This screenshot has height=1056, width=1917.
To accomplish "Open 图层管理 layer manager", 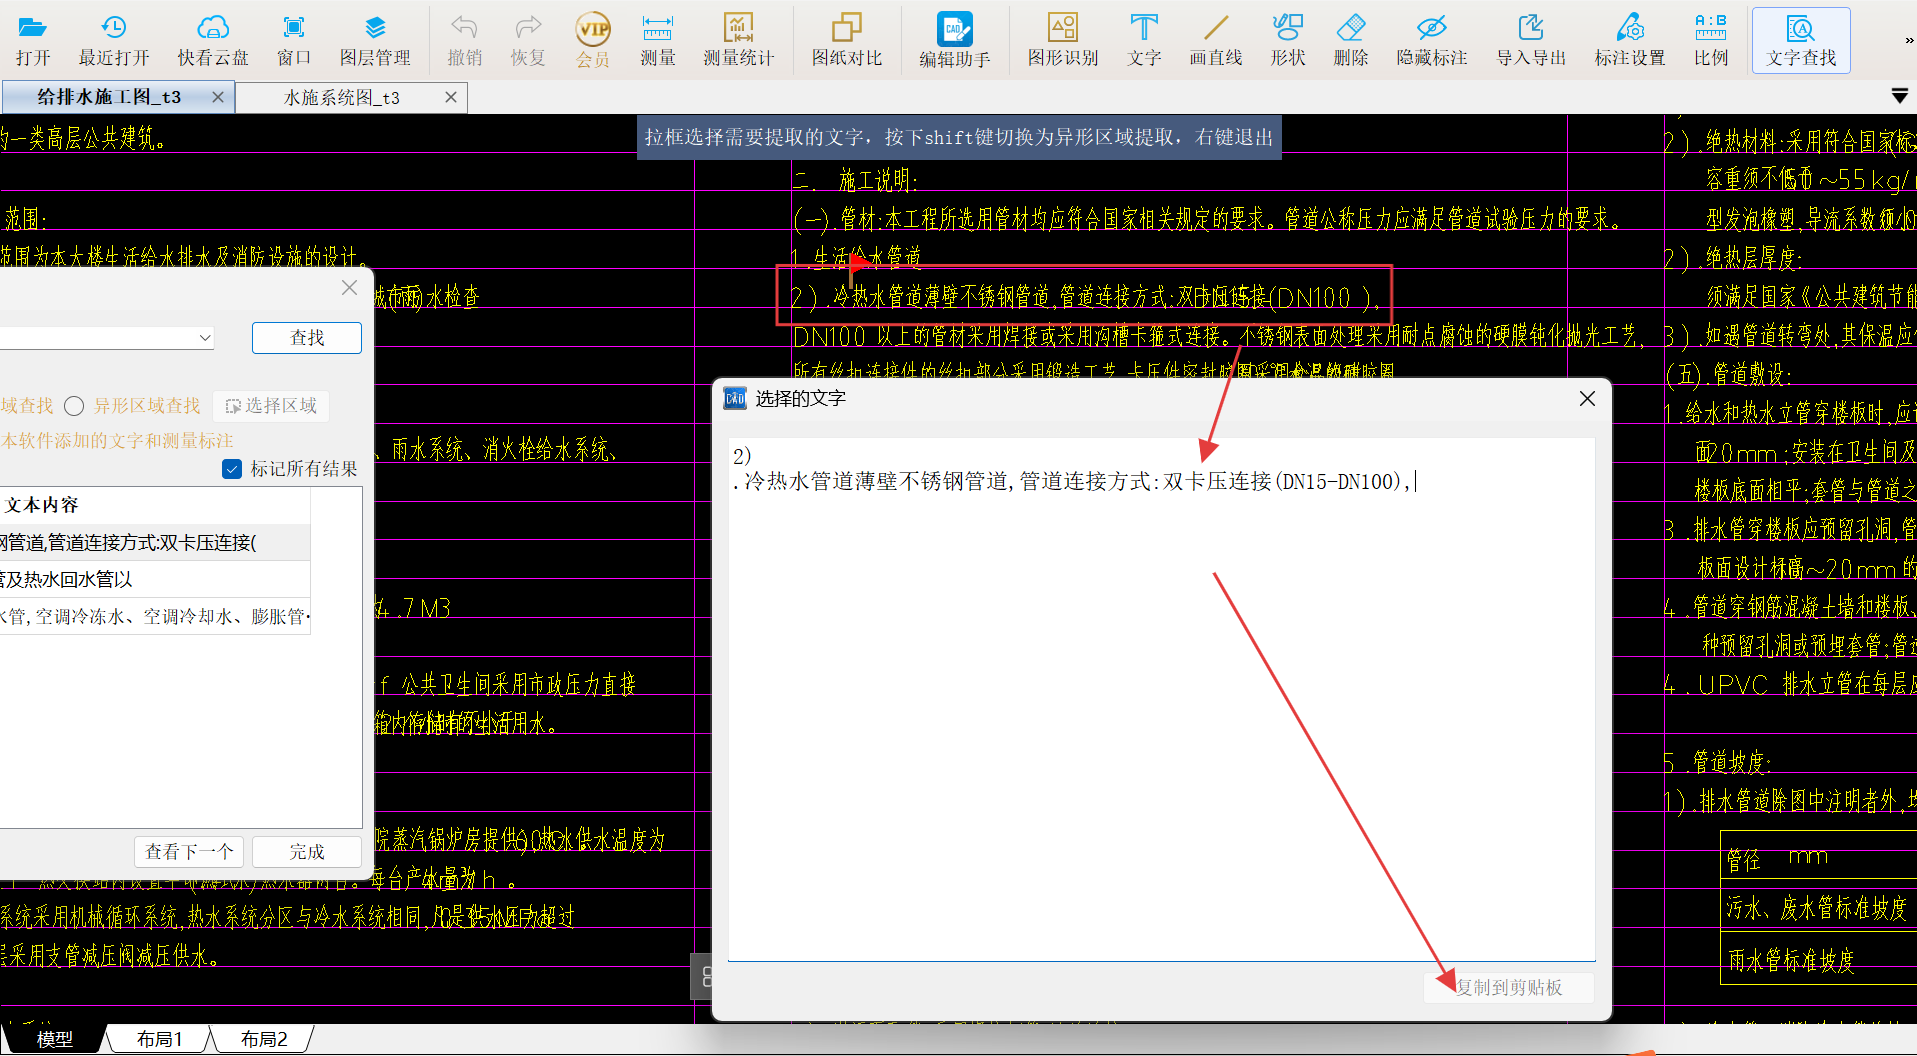I will tap(375, 40).
